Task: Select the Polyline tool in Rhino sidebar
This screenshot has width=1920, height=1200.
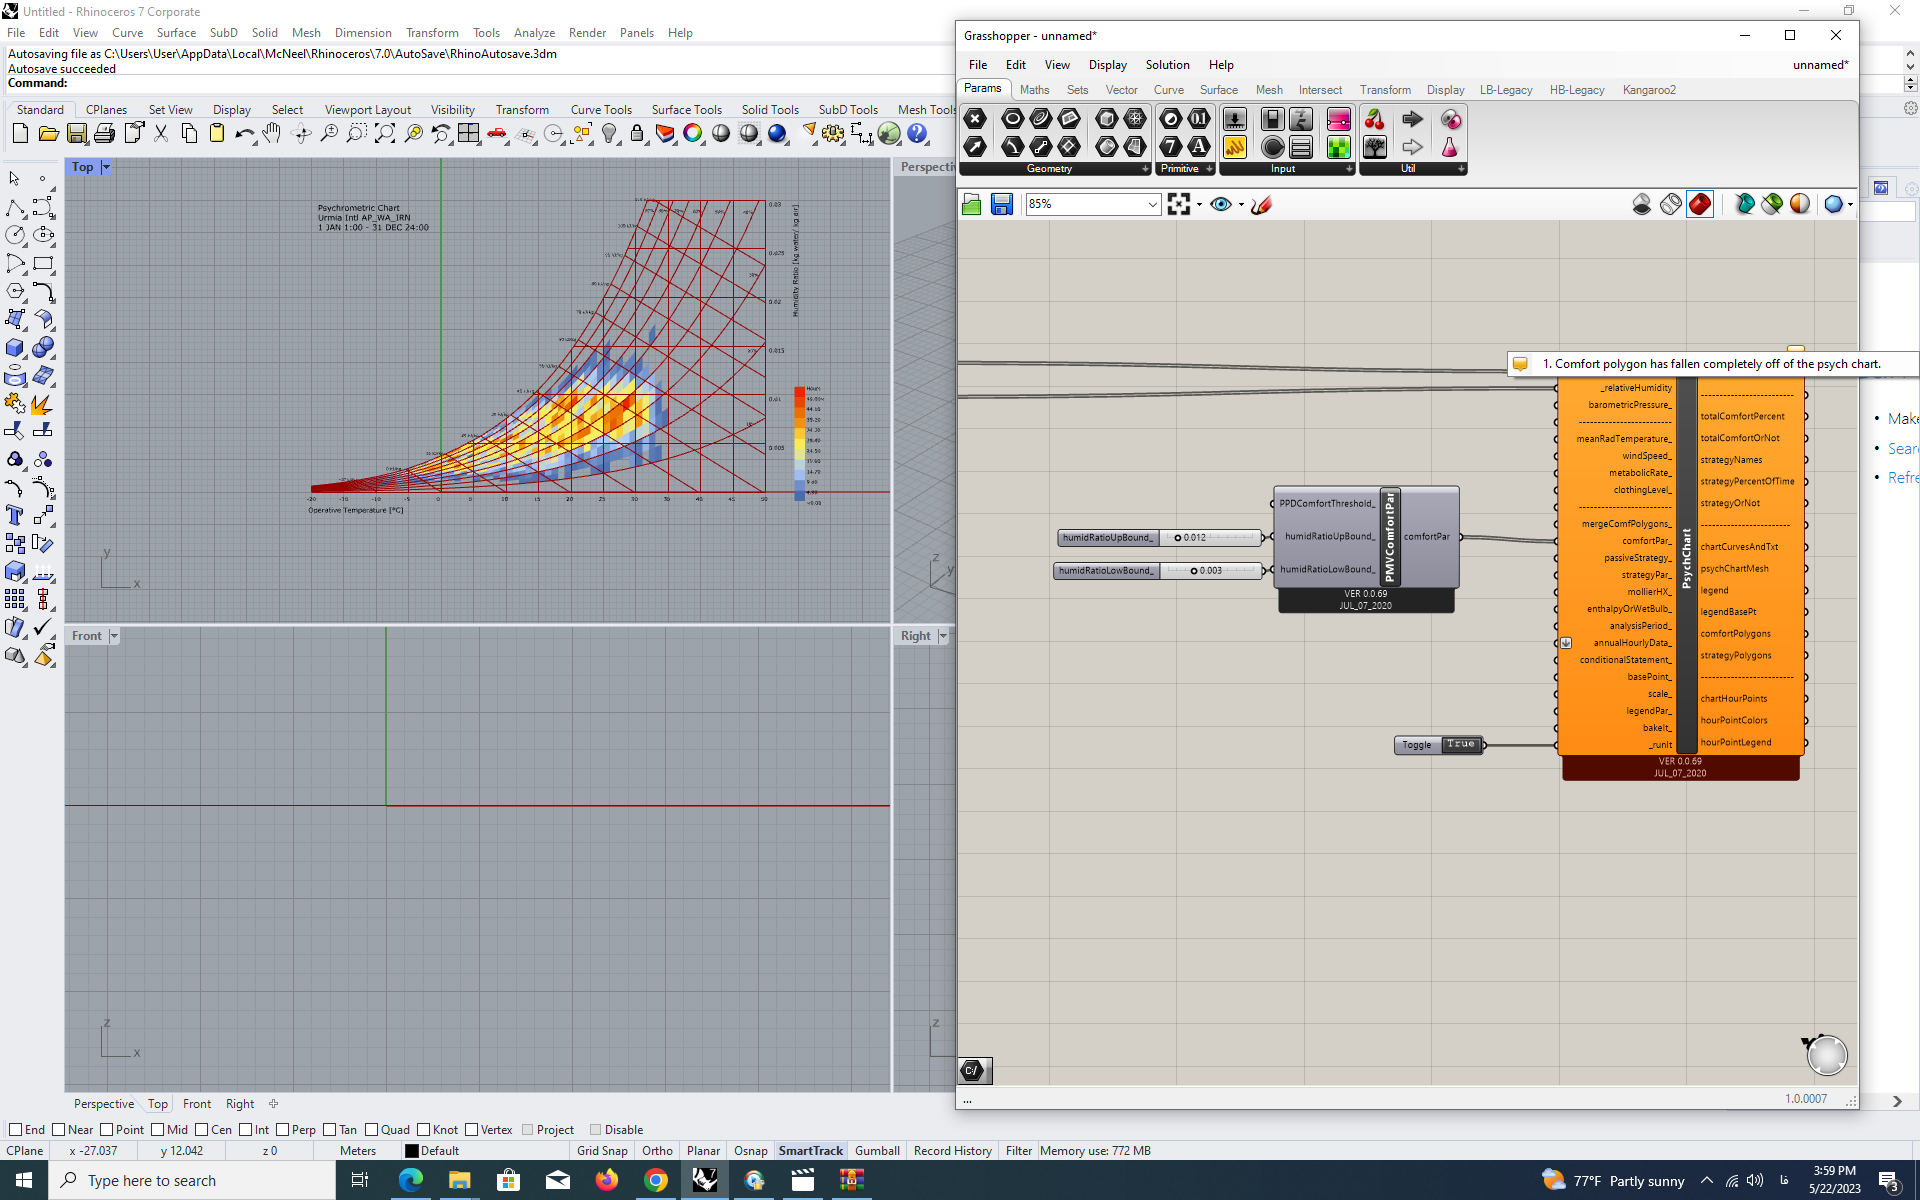Action: [x=15, y=207]
